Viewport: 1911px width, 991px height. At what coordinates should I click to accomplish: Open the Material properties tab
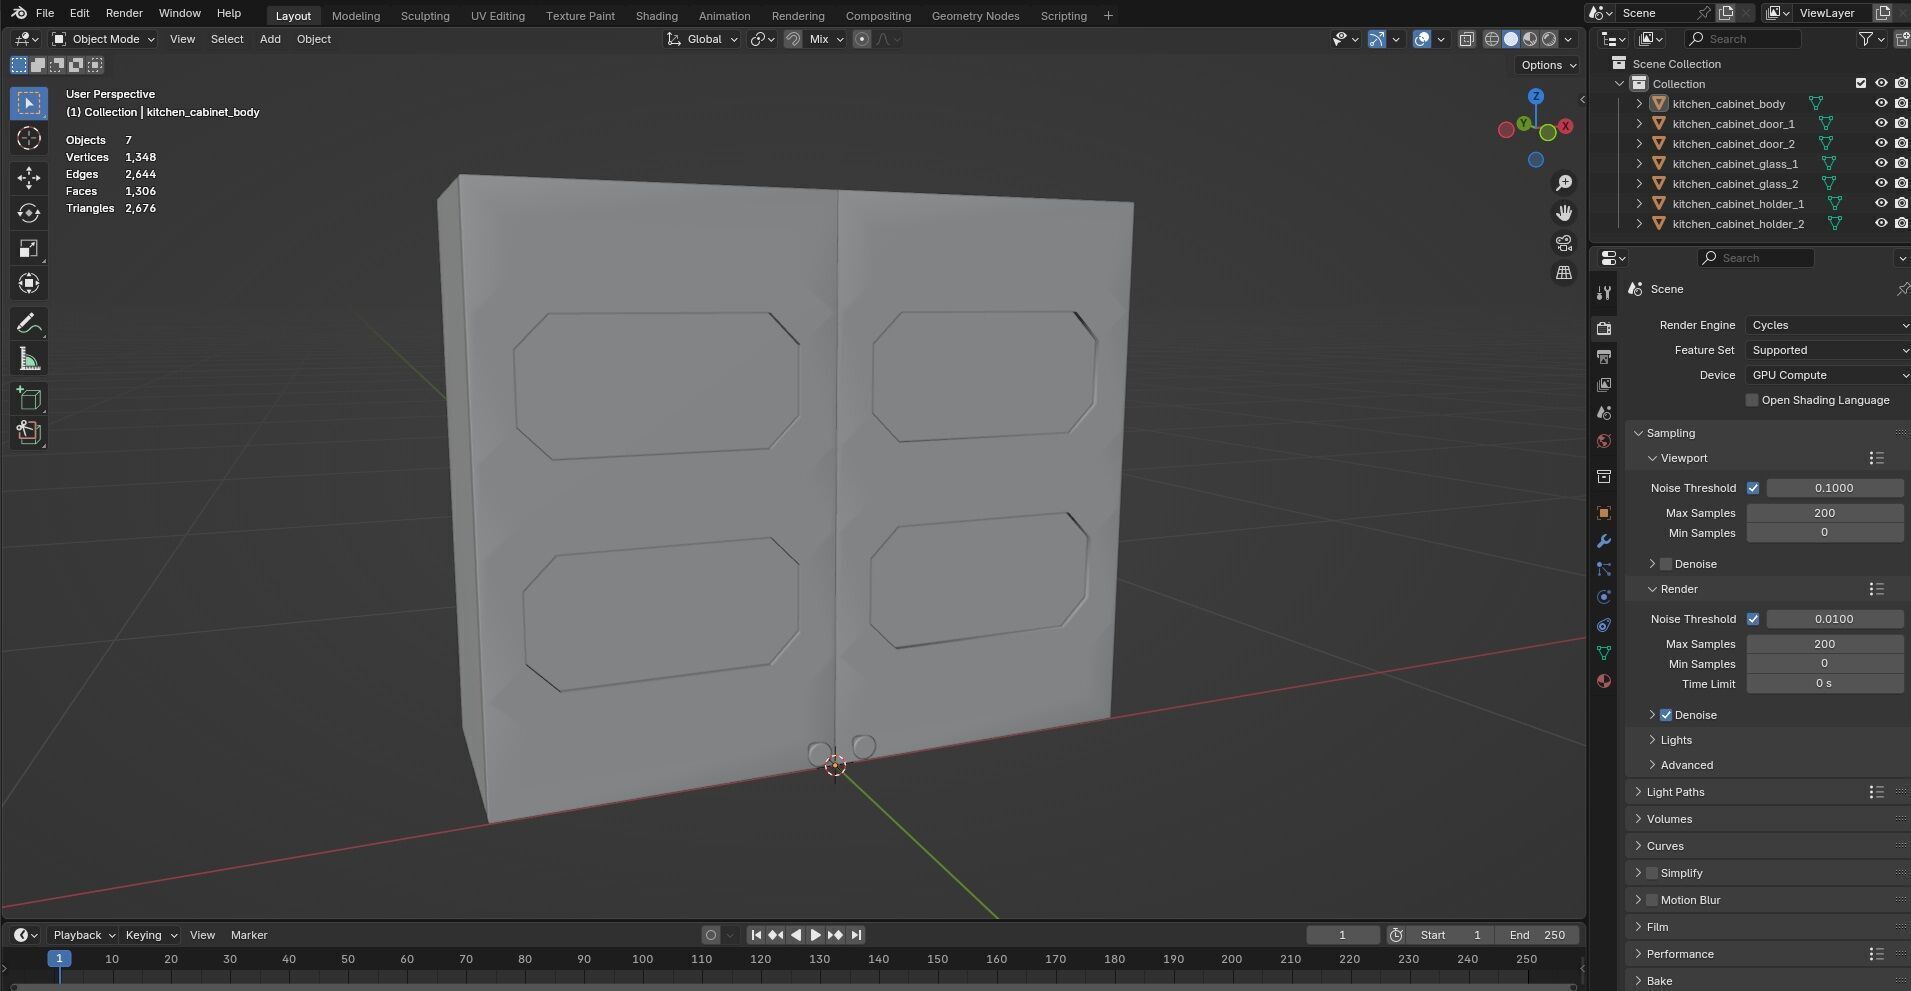(x=1604, y=681)
